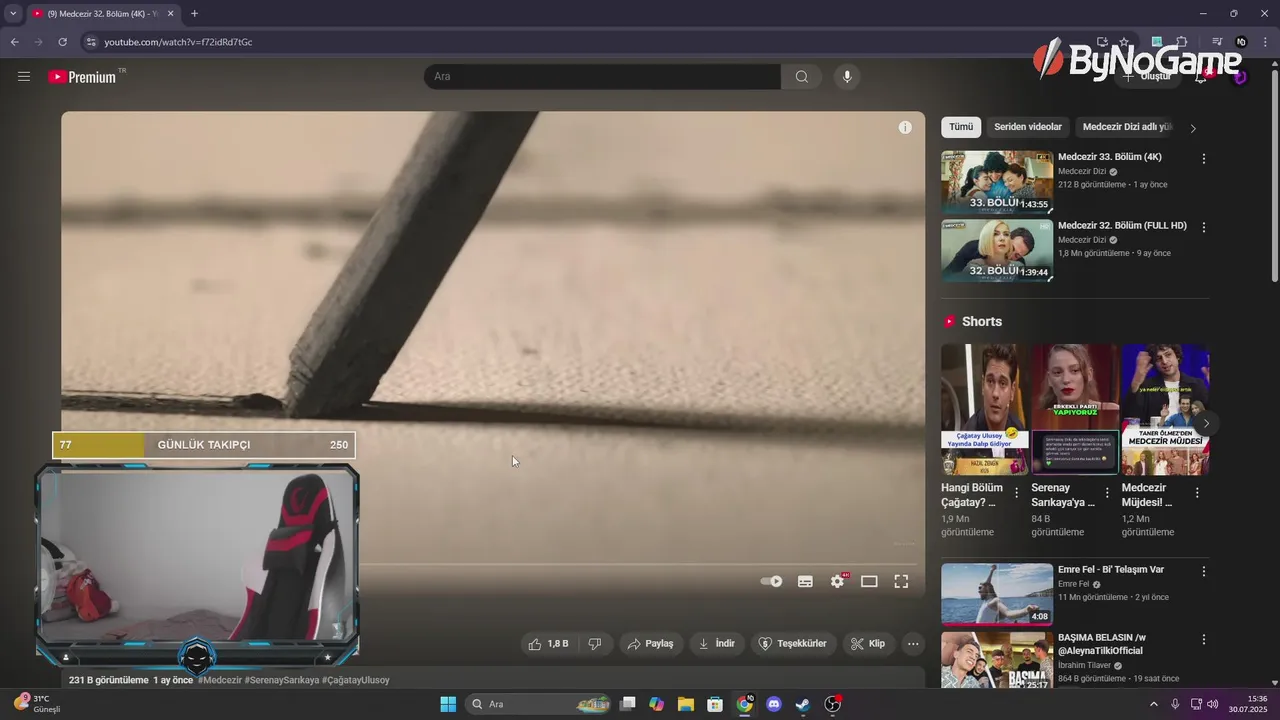The image size is (1280, 720).
Task: Open media controls icon in toolbar
Action: pyautogui.click(x=1217, y=42)
